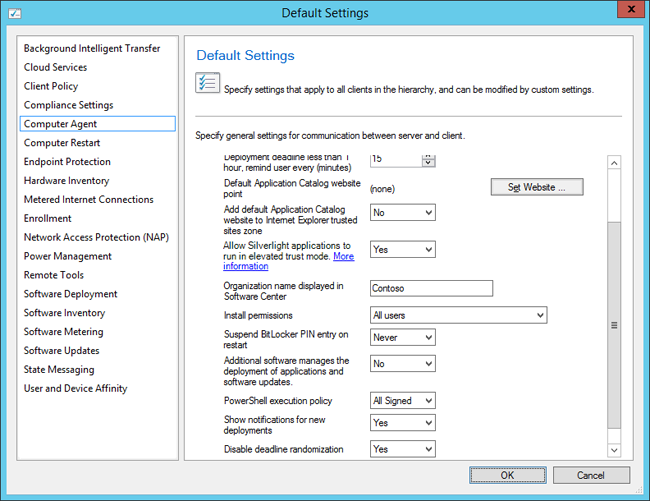Image resolution: width=650 pixels, height=501 pixels.
Task: Select Software Center in the left list
Action: (70, 294)
